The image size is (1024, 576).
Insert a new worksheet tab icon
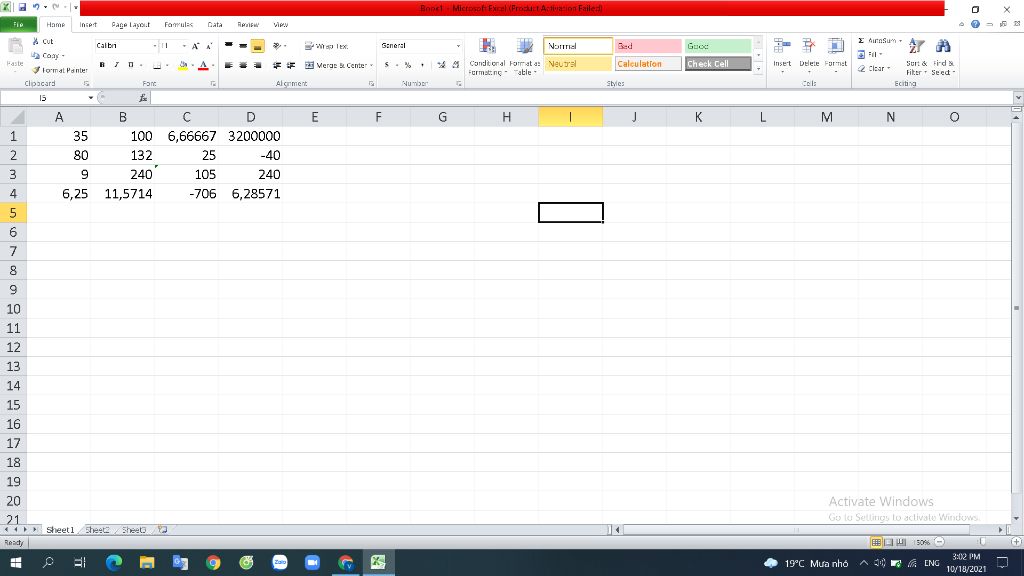click(163, 530)
